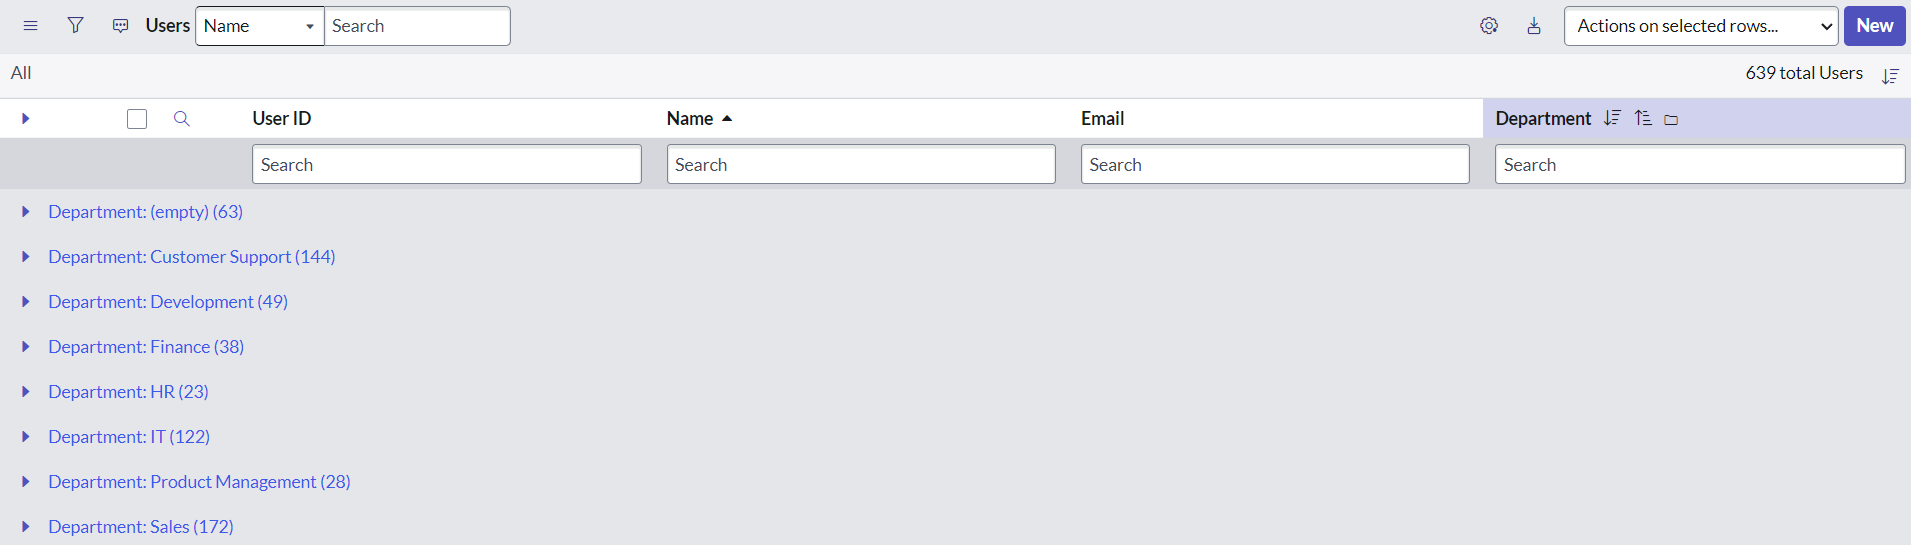Toggle column search magnifier icon
The image size is (1911, 545).
tap(181, 119)
